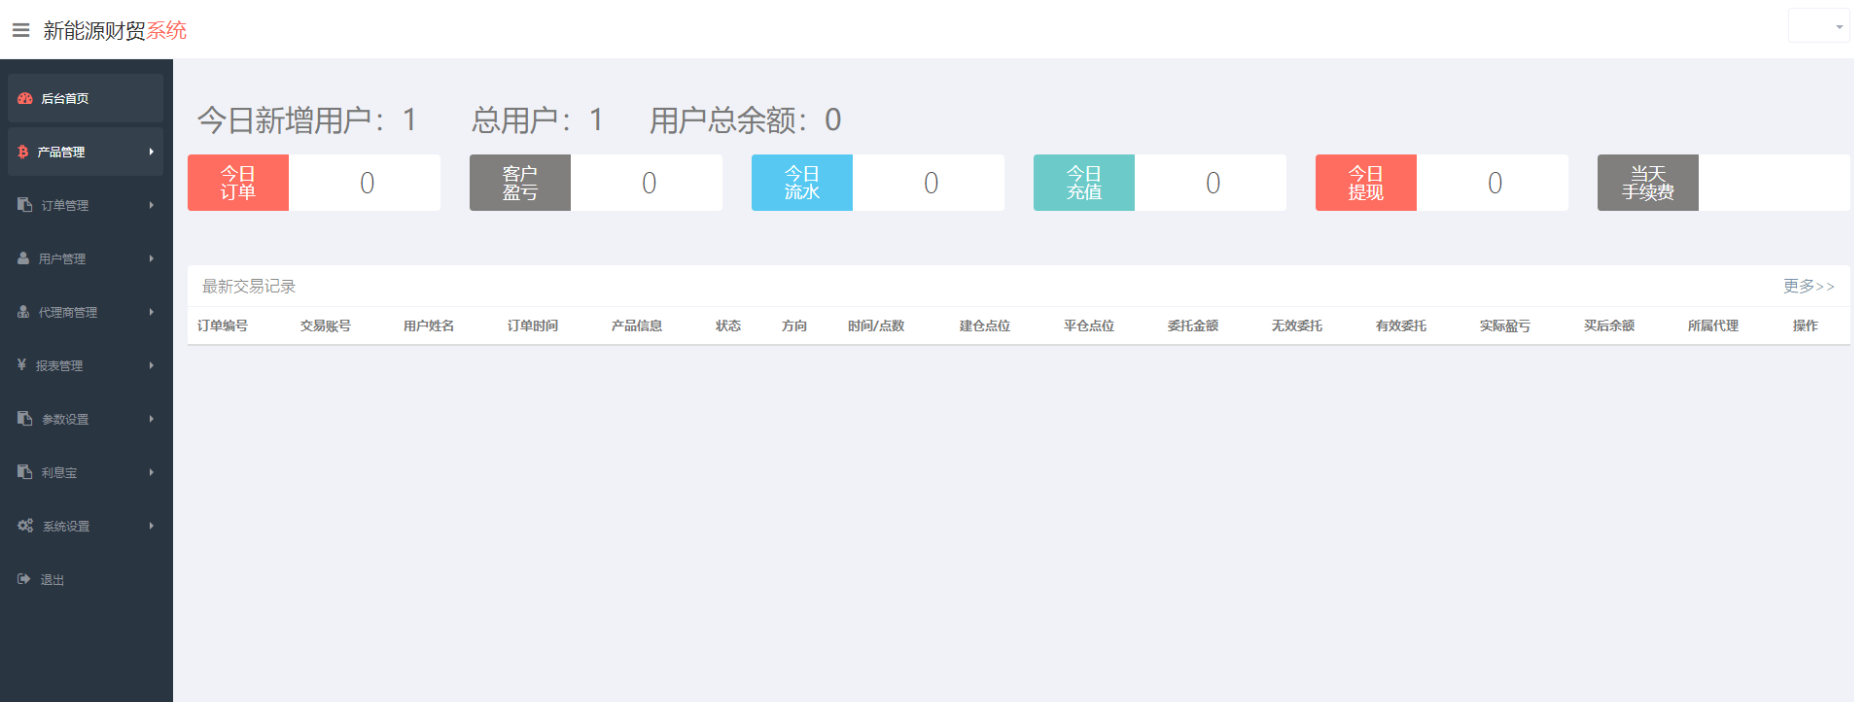
Task: Open 代理商管理 menu item
Action: [x=86, y=312]
